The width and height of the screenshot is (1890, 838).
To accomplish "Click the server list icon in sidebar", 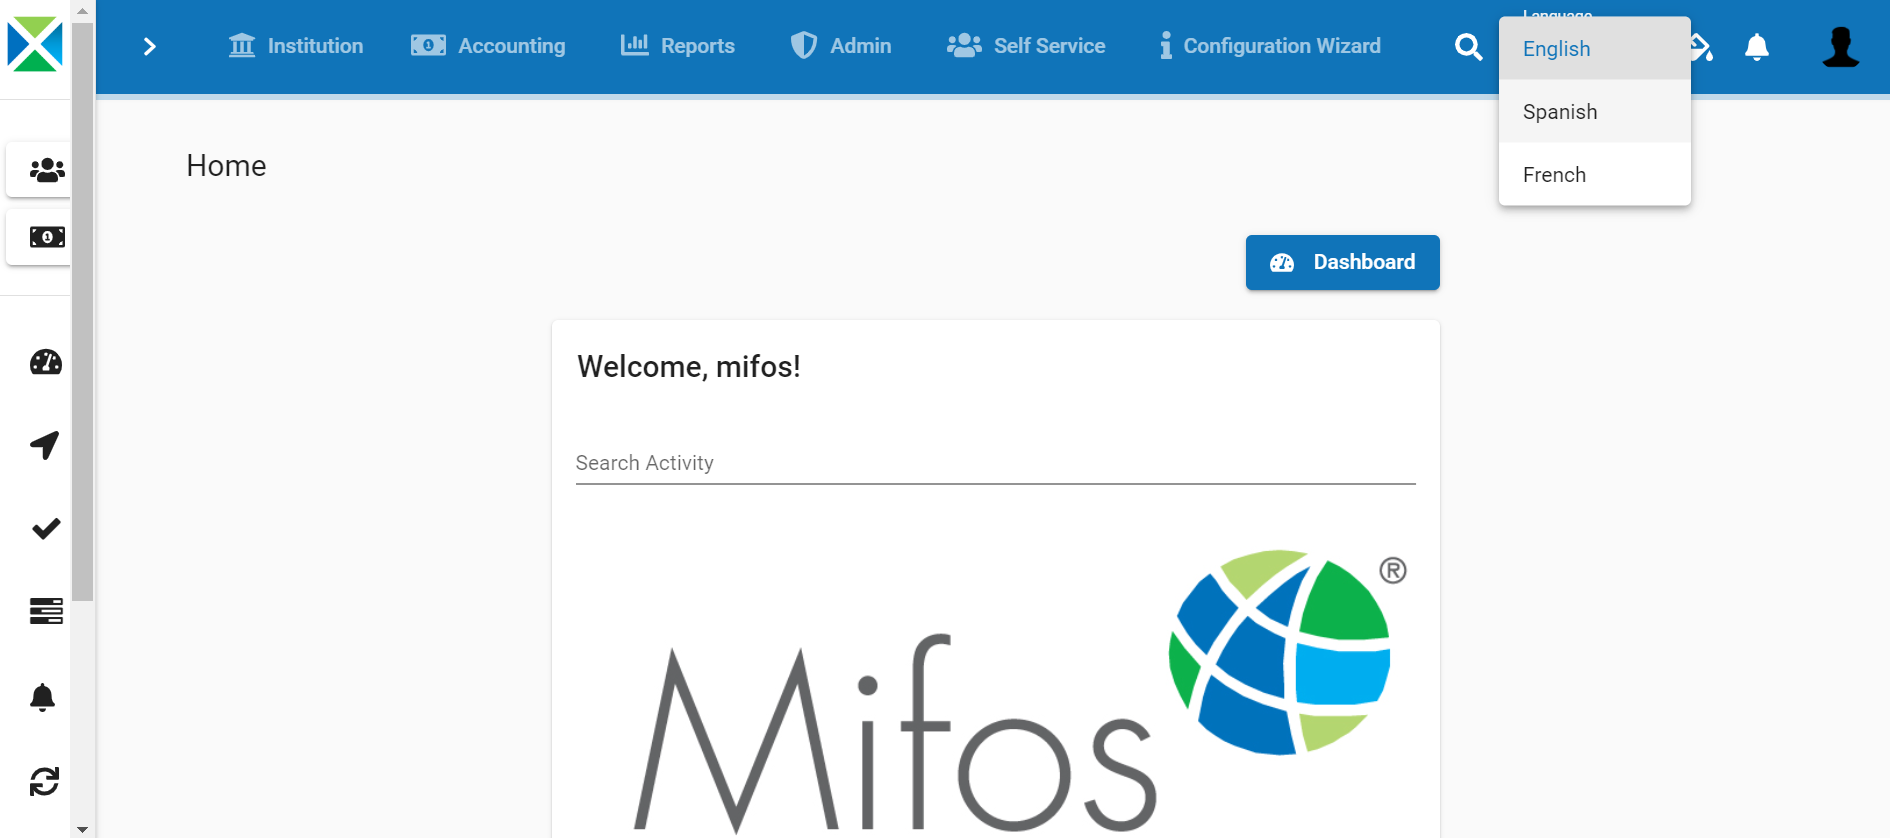I will point(46,611).
